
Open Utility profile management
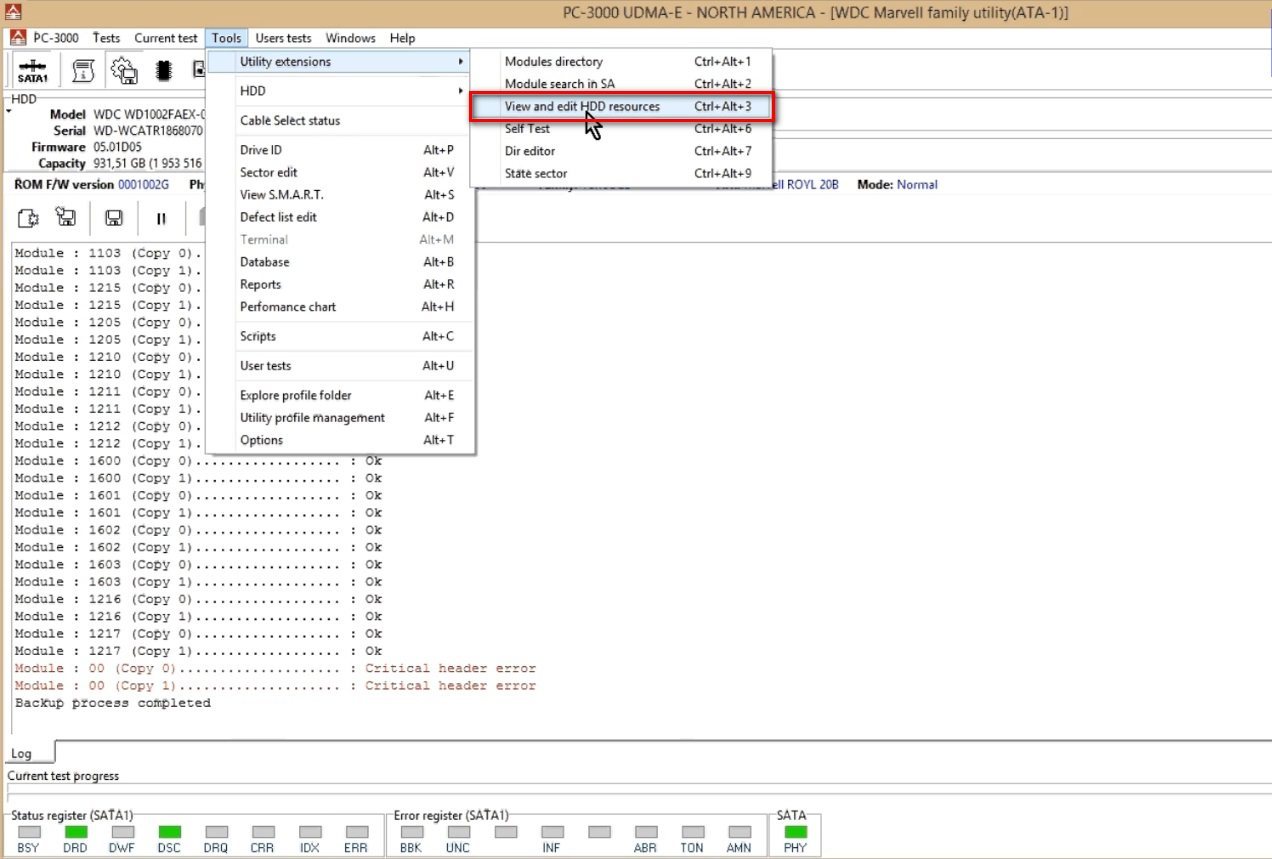click(339, 418)
